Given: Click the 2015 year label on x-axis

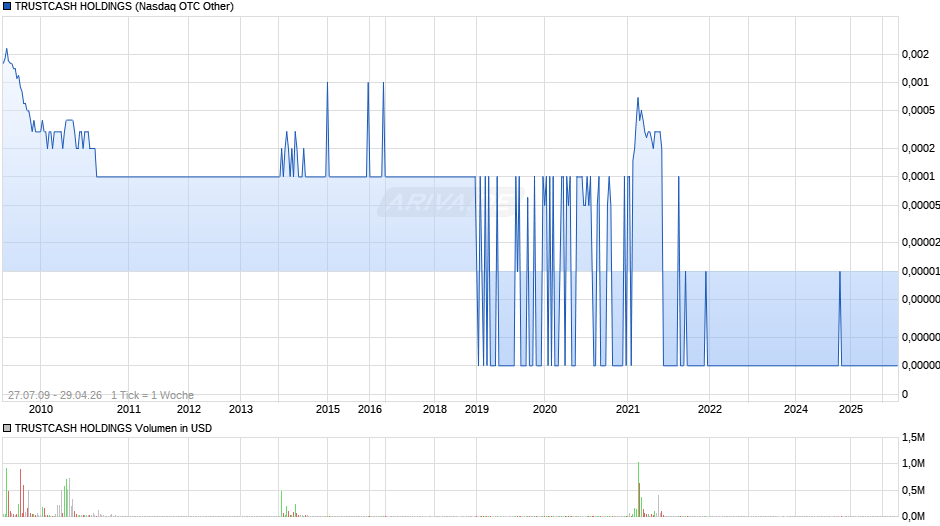Looking at the screenshot, I should coord(327,409).
